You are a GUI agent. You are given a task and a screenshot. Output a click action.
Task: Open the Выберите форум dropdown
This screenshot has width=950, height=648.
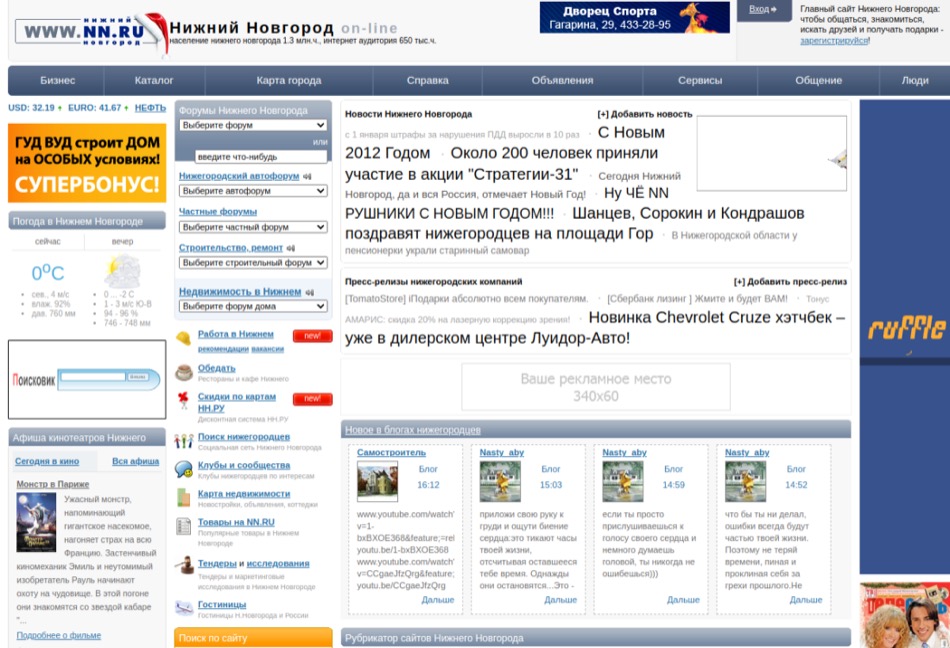[253, 125]
